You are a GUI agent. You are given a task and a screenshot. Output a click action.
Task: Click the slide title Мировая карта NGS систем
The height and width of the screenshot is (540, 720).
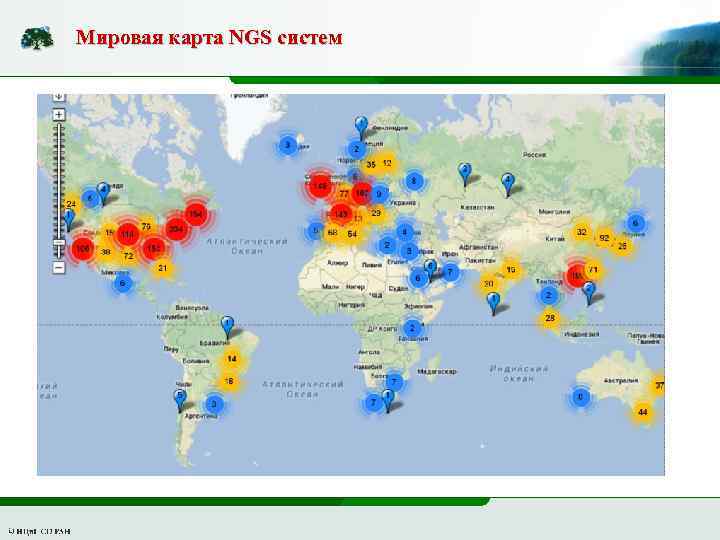click(x=209, y=37)
